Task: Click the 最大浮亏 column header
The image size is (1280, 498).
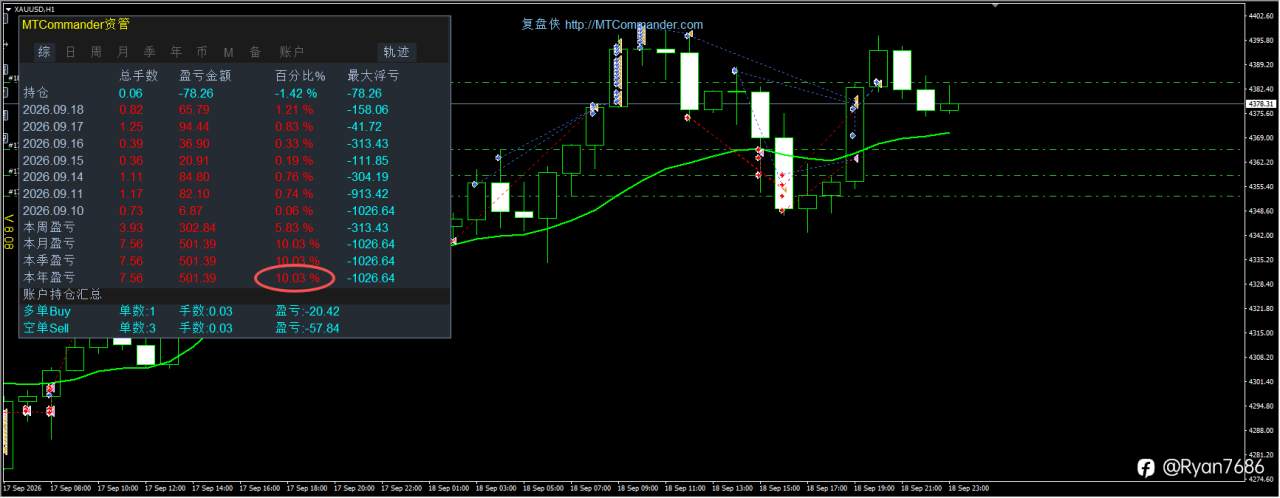Action: coord(372,75)
